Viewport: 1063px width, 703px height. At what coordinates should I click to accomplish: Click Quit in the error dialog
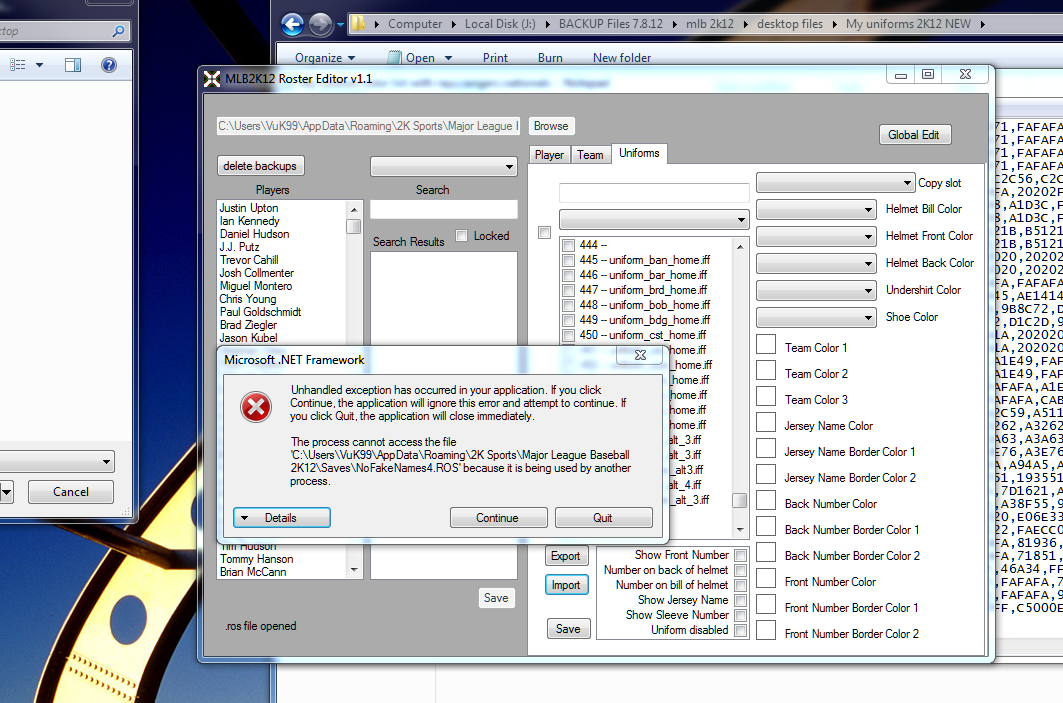point(603,518)
